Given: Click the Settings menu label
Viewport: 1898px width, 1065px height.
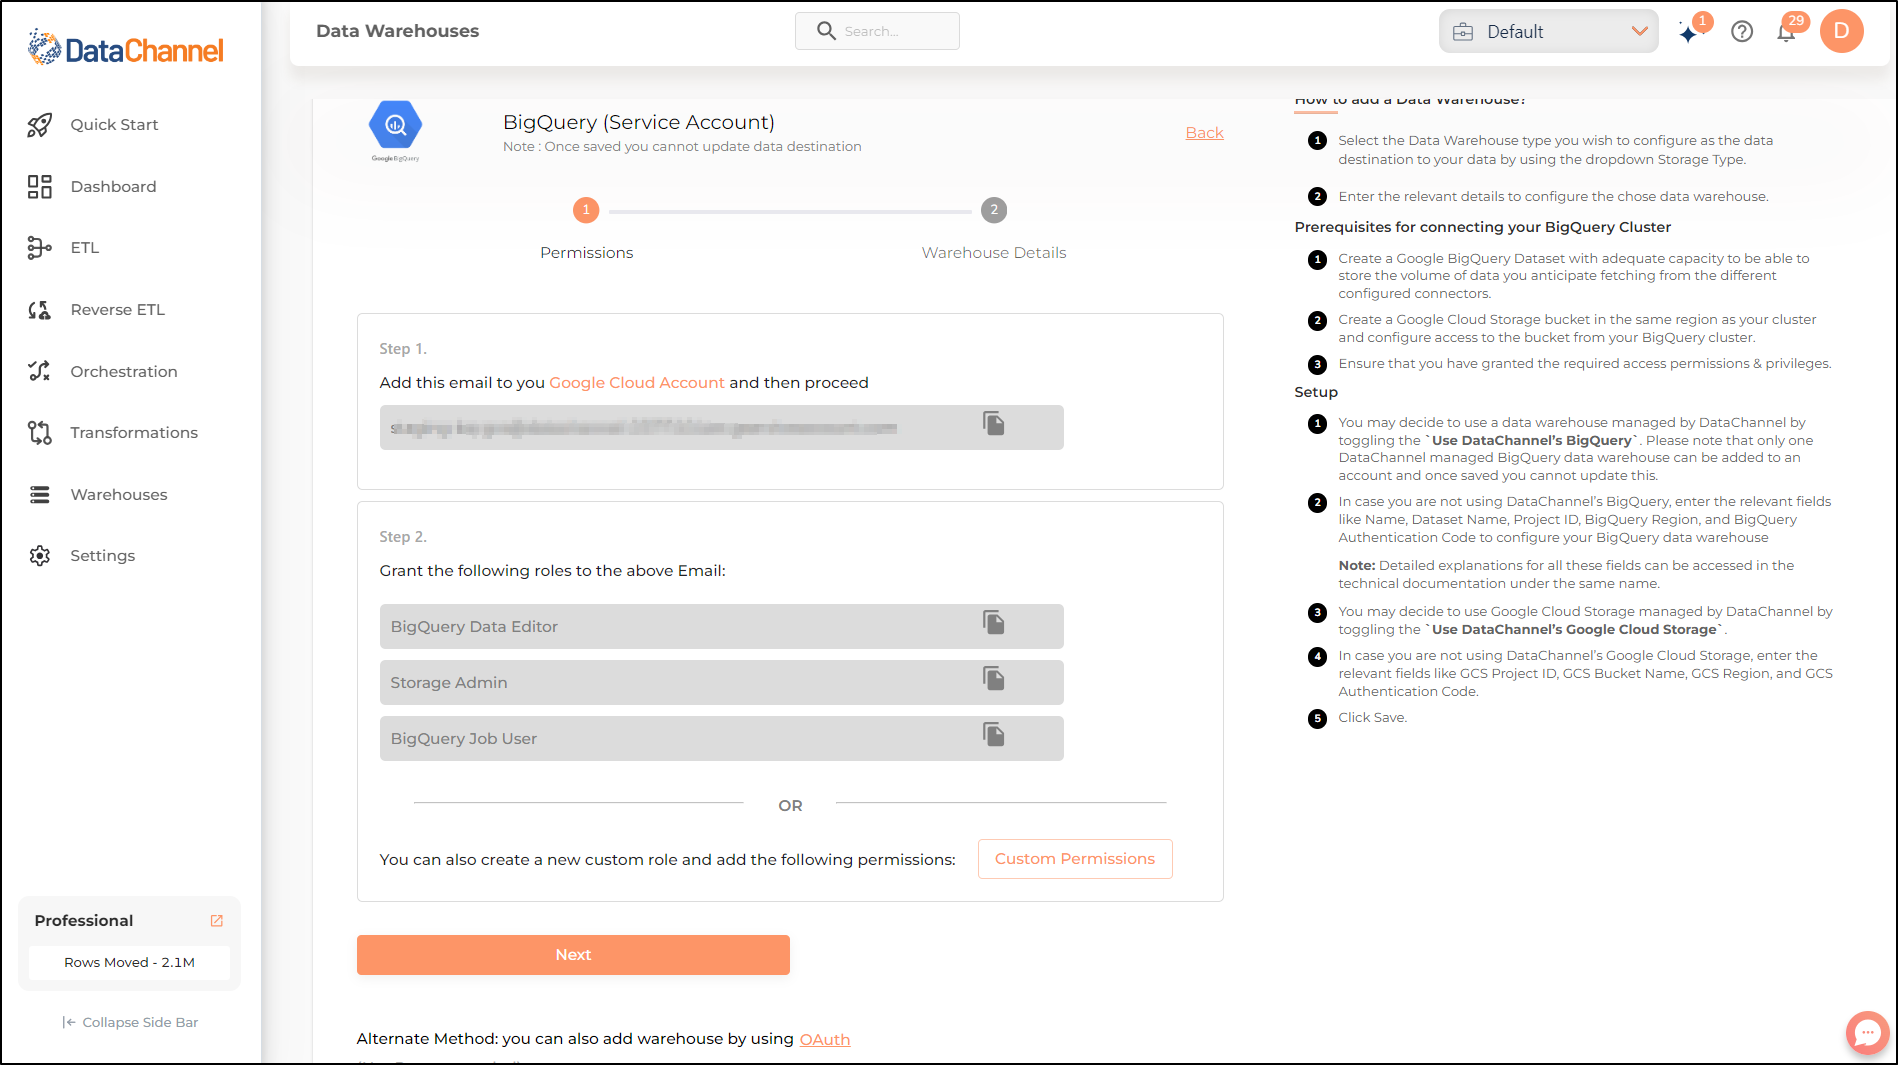Looking at the screenshot, I should coord(103,556).
